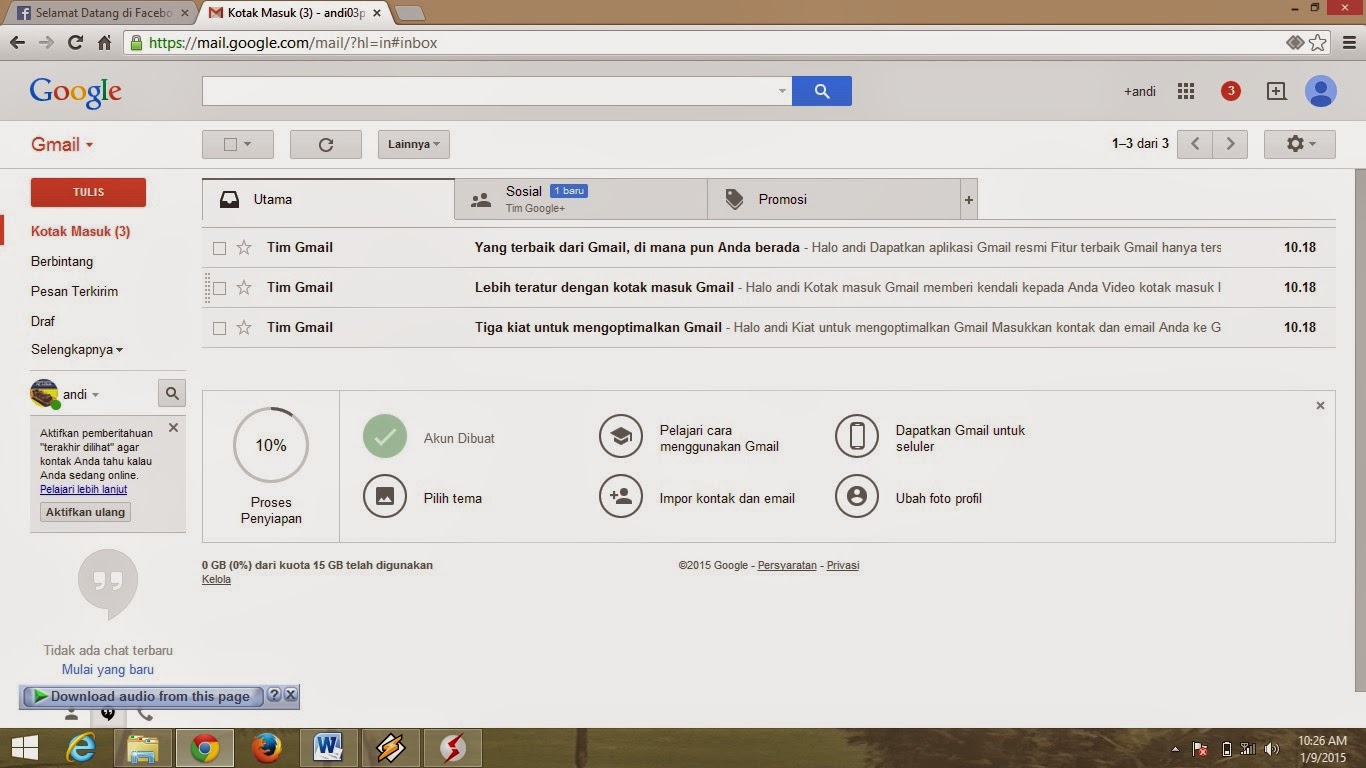Open the settings gear dropdown
This screenshot has width=1366, height=768.
tap(1300, 144)
